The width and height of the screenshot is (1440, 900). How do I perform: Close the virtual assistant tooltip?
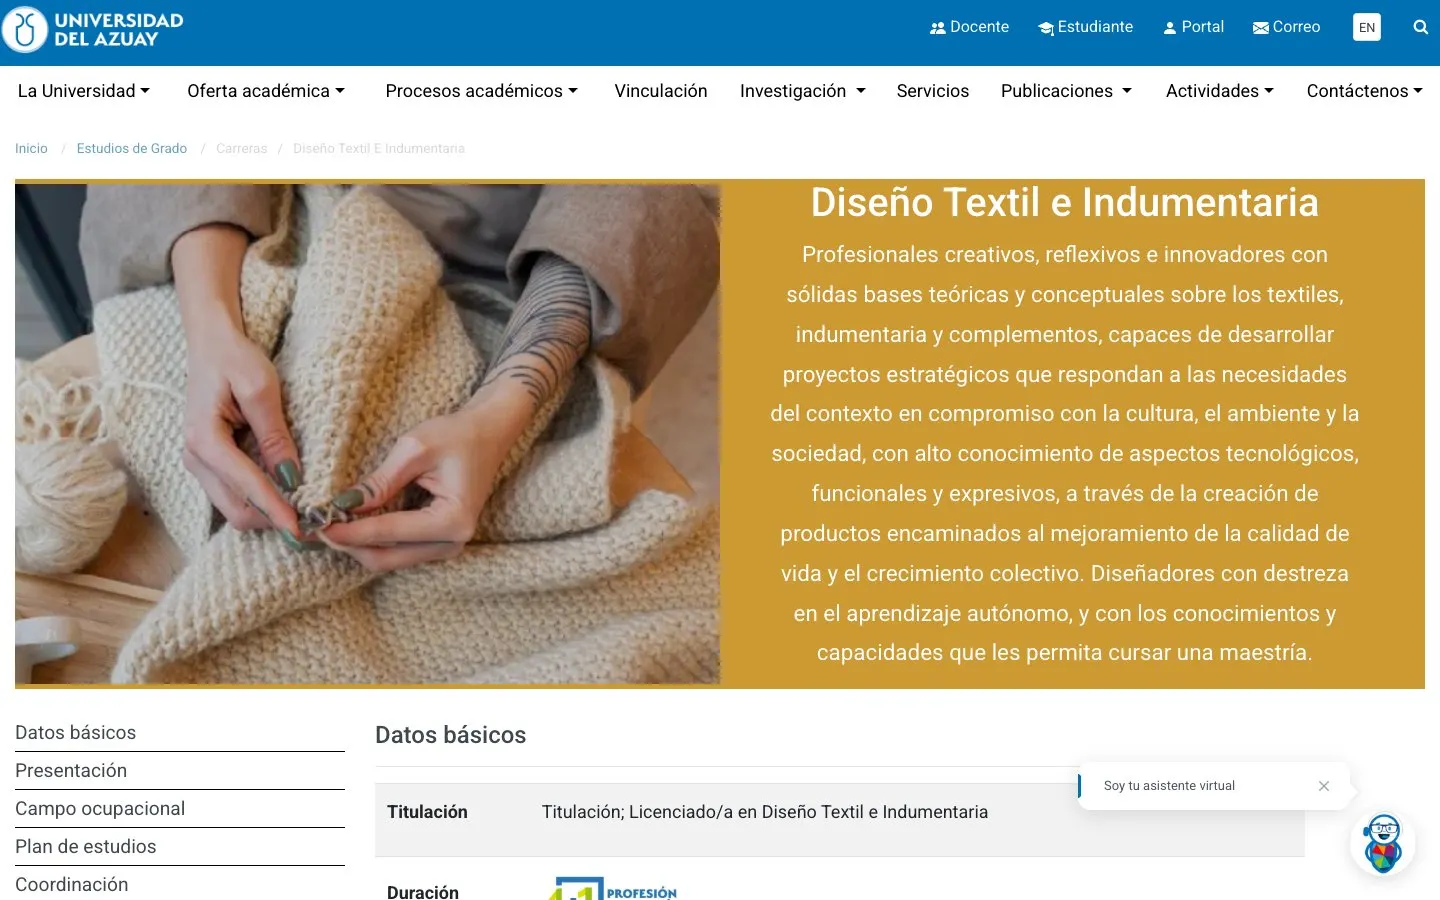1324,786
